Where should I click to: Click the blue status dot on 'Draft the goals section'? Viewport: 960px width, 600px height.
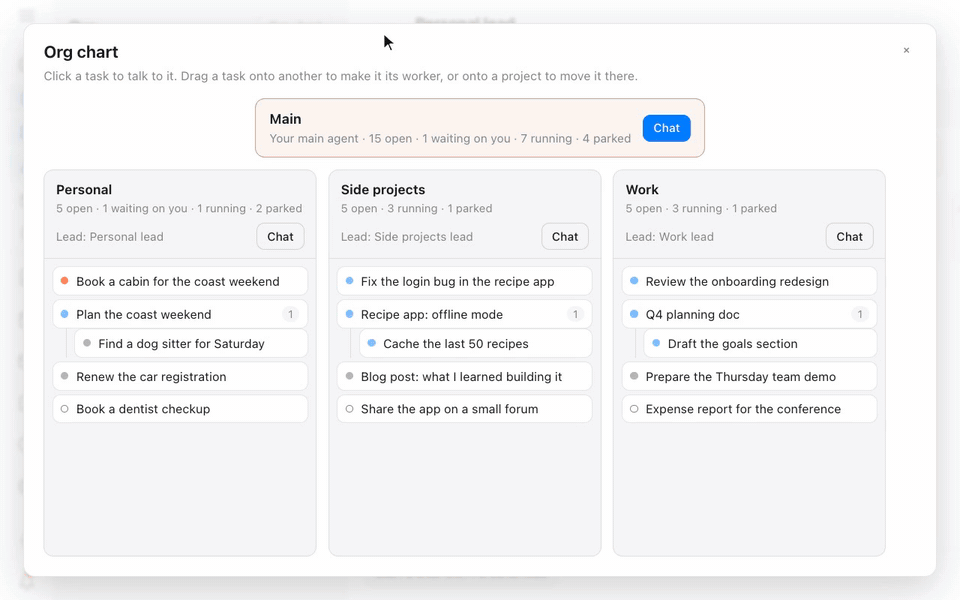(x=656, y=343)
